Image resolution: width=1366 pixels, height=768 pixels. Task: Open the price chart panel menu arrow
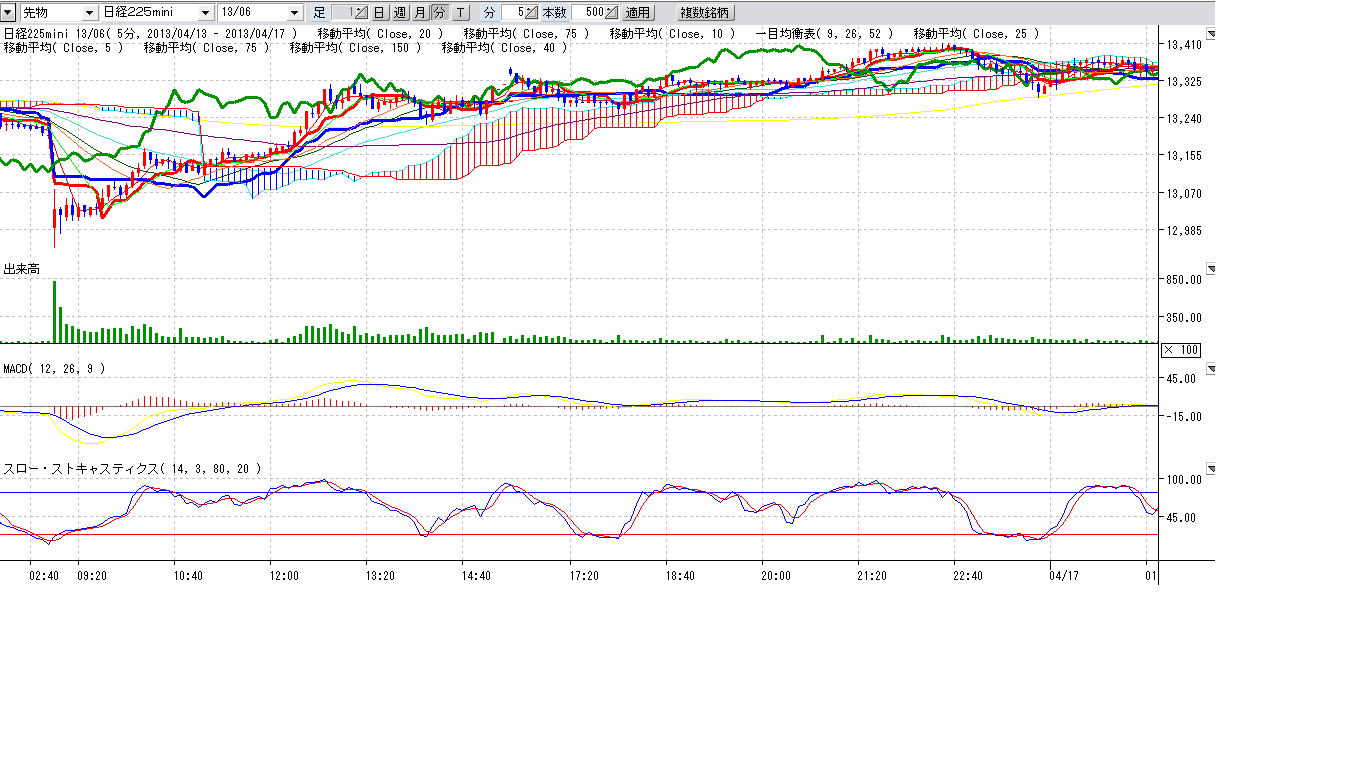pyautogui.click(x=1211, y=34)
